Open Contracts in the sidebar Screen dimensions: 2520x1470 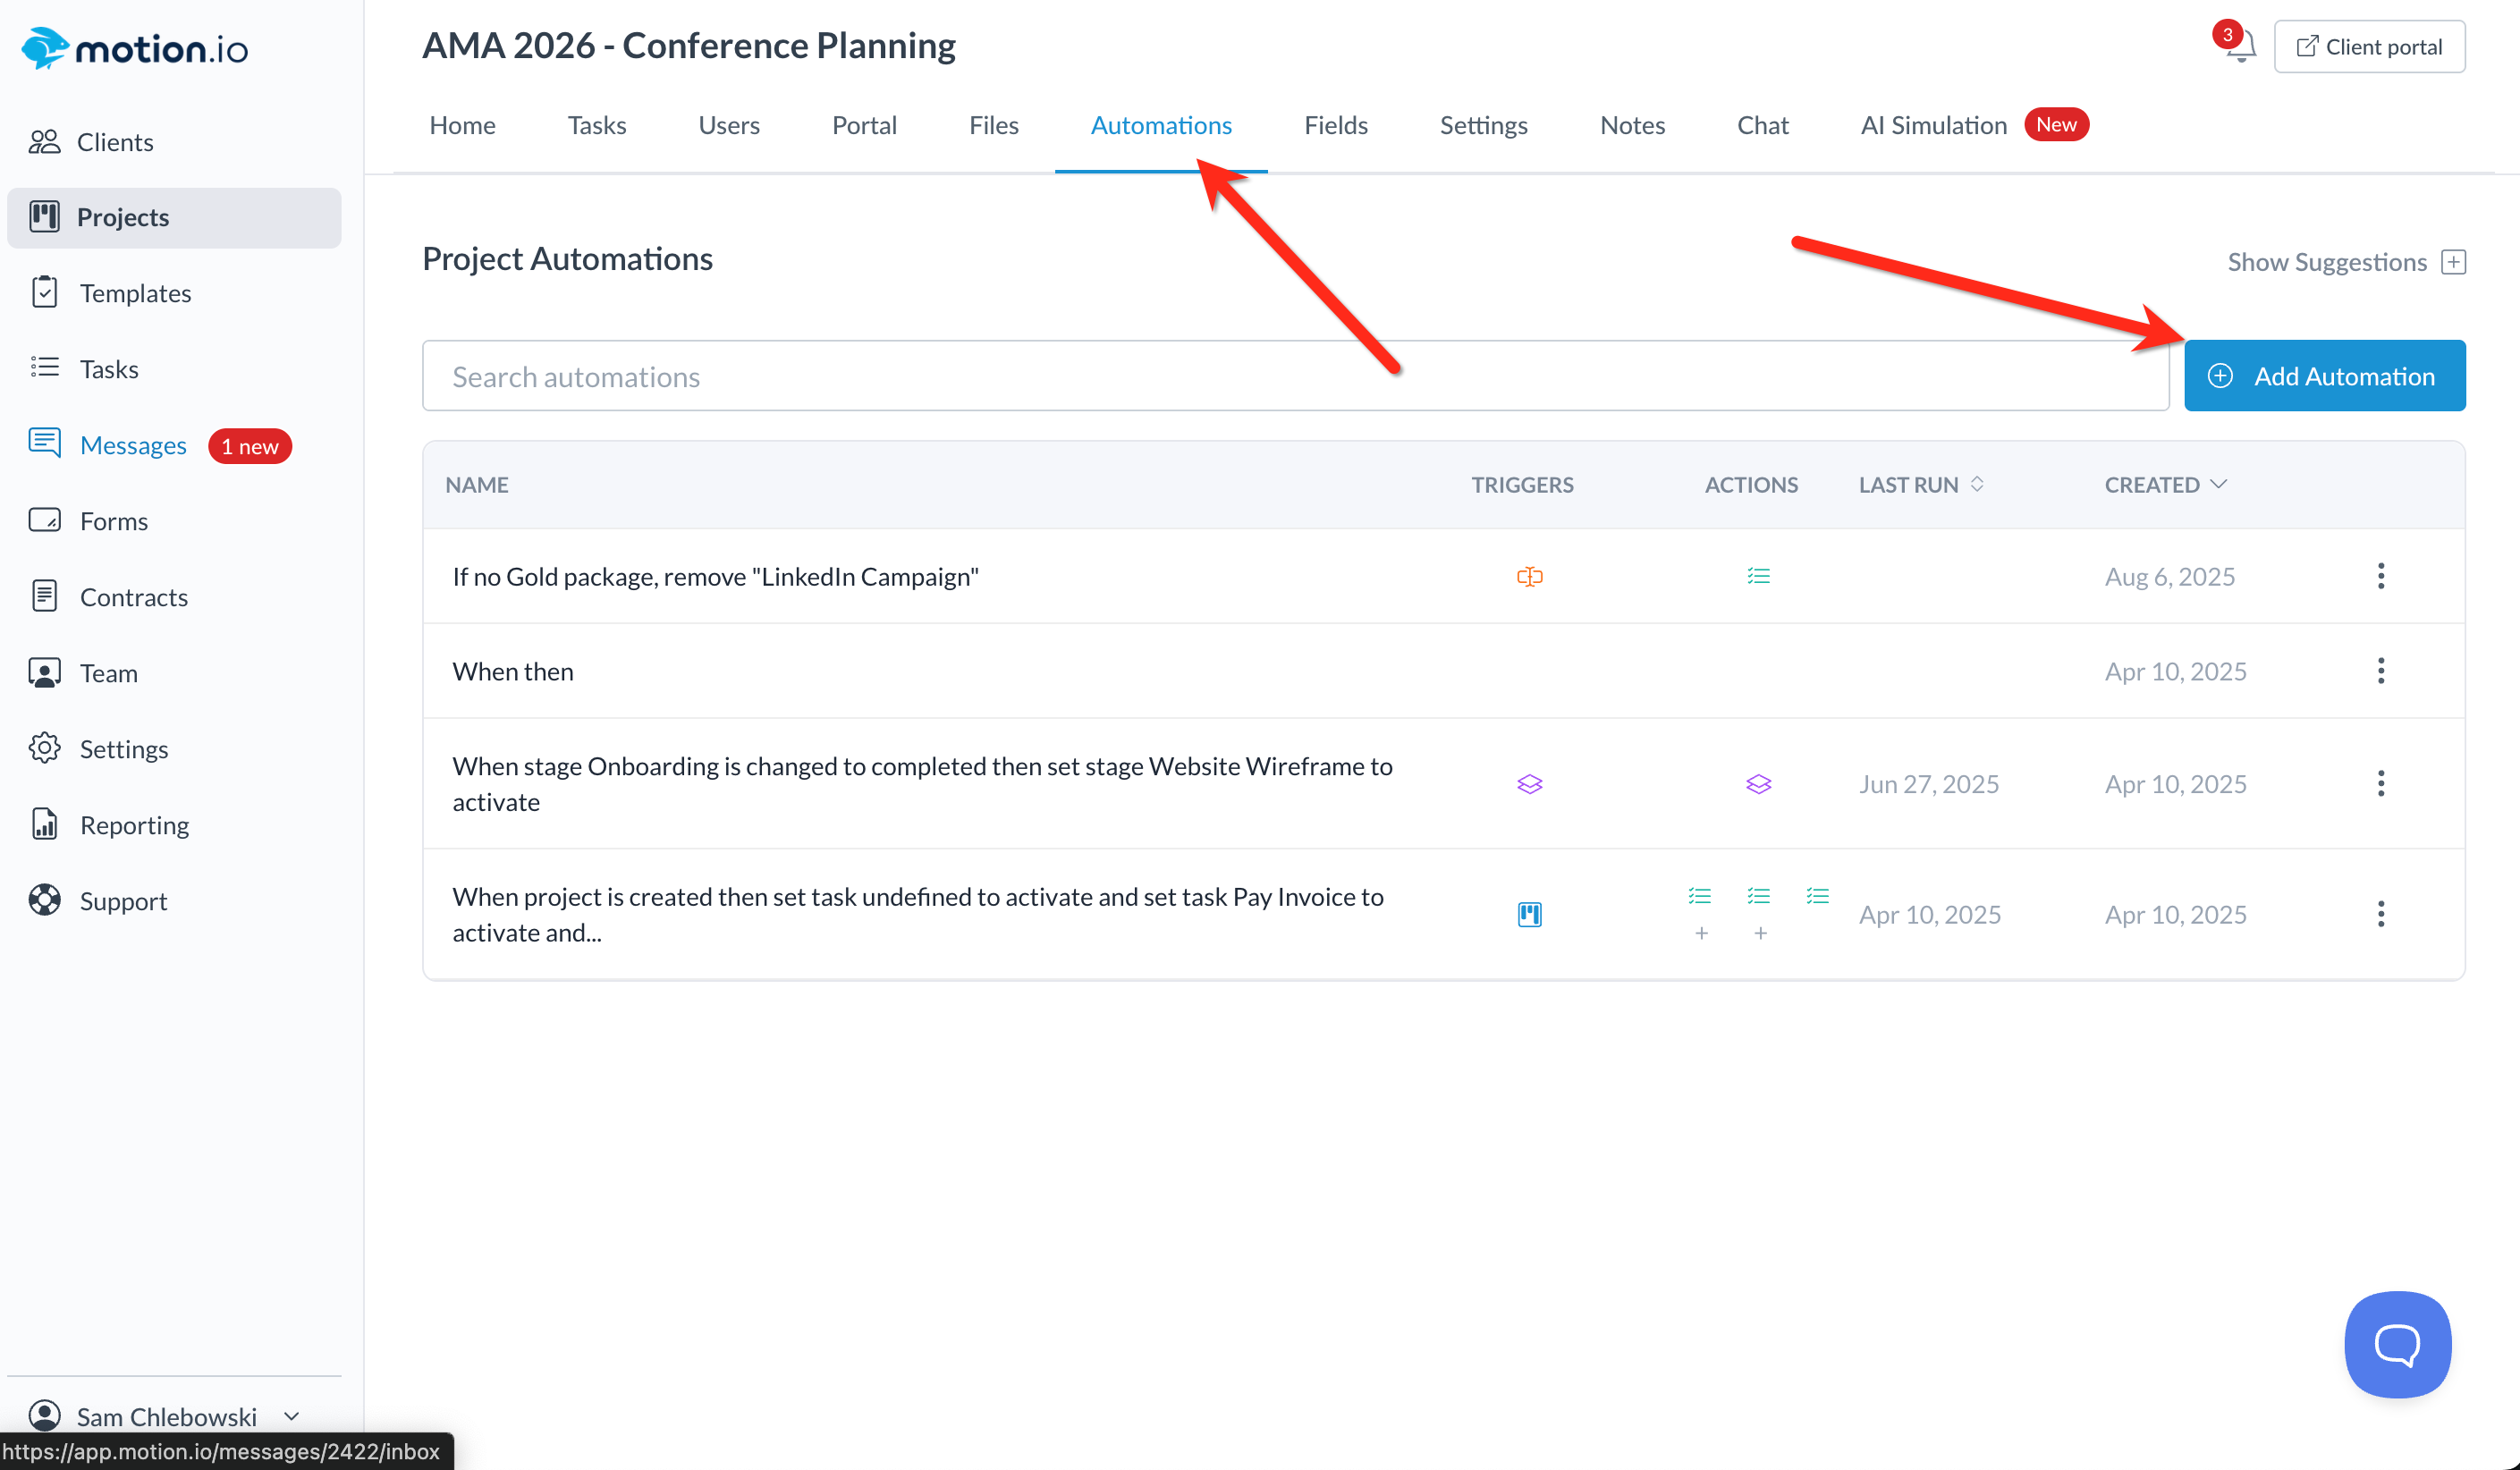pos(133,597)
